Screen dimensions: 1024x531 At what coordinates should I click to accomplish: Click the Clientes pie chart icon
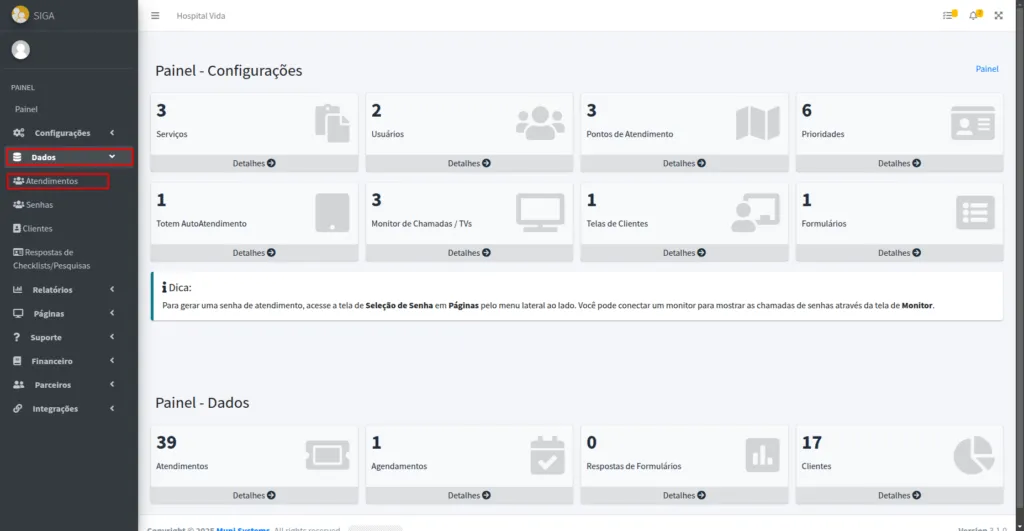[x=973, y=455]
